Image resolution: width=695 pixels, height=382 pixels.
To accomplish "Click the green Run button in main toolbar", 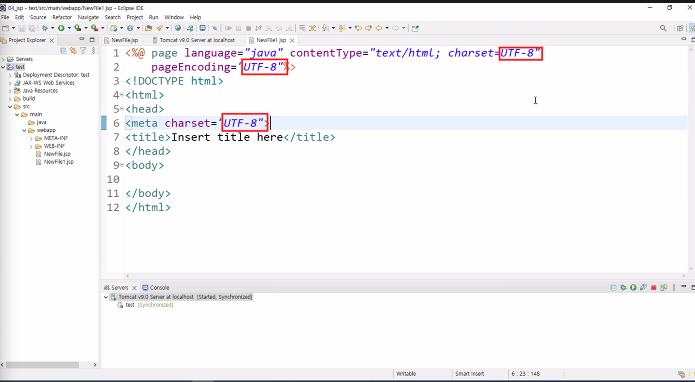I will pyautogui.click(x=61, y=28).
